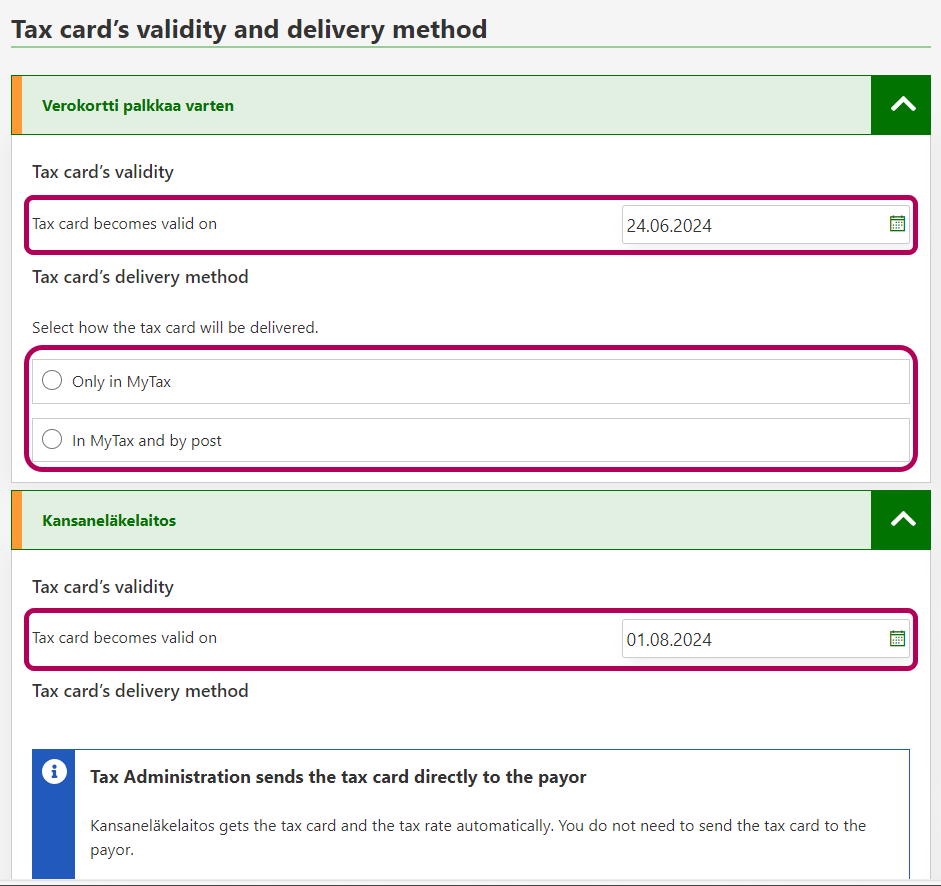The image size is (941, 886).
Task: Click the "Kansaneläkelaitos" green section title
Action: (109, 520)
